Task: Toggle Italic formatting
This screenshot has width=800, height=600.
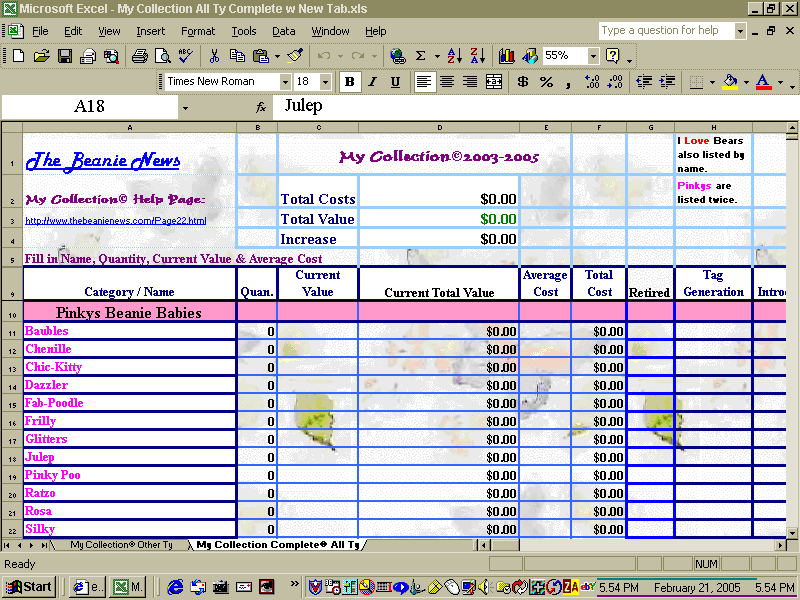Action: (x=372, y=82)
